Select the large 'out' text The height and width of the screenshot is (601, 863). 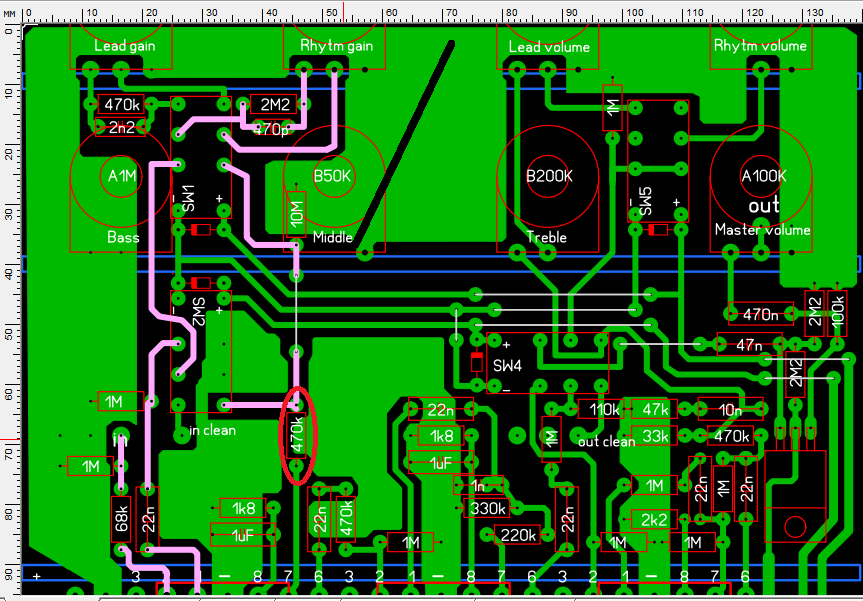click(763, 205)
